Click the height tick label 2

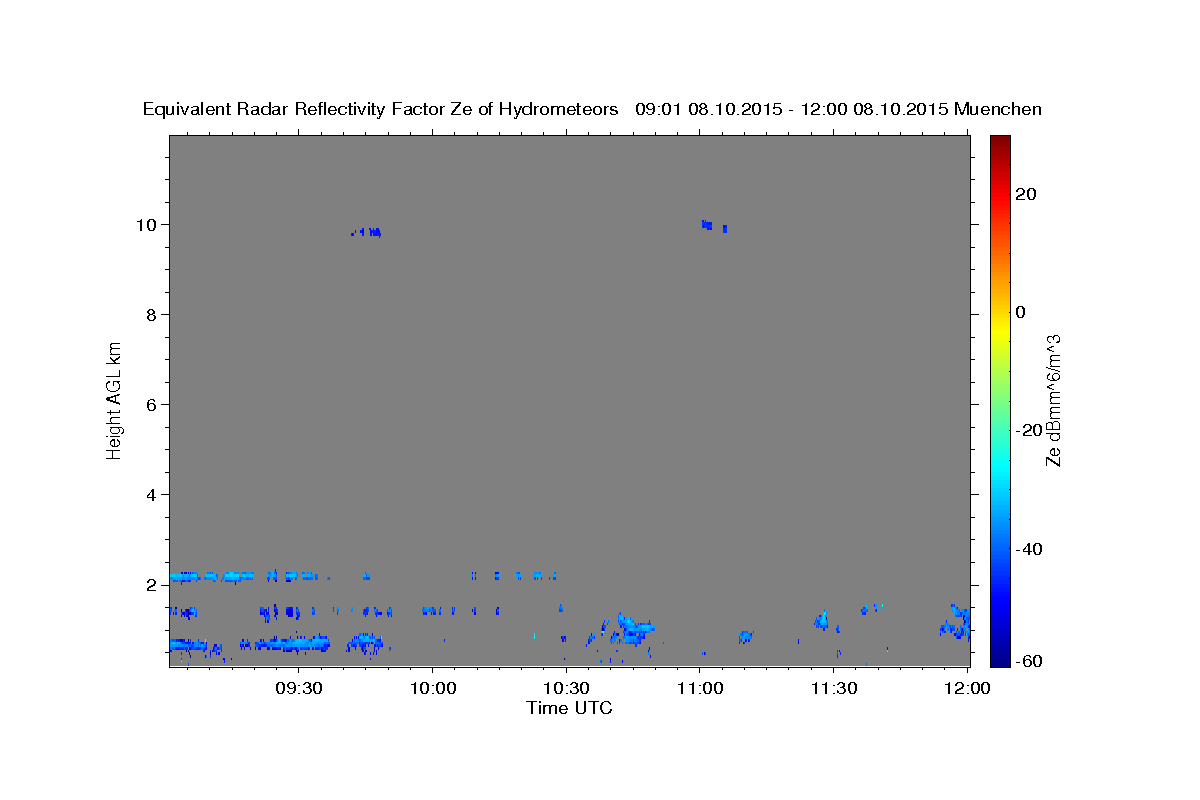pos(153,585)
